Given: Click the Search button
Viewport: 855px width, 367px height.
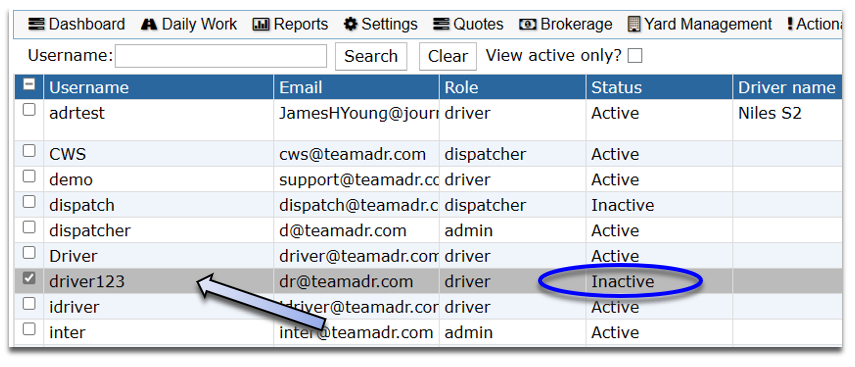Looking at the screenshot, I should click(371, 56).
